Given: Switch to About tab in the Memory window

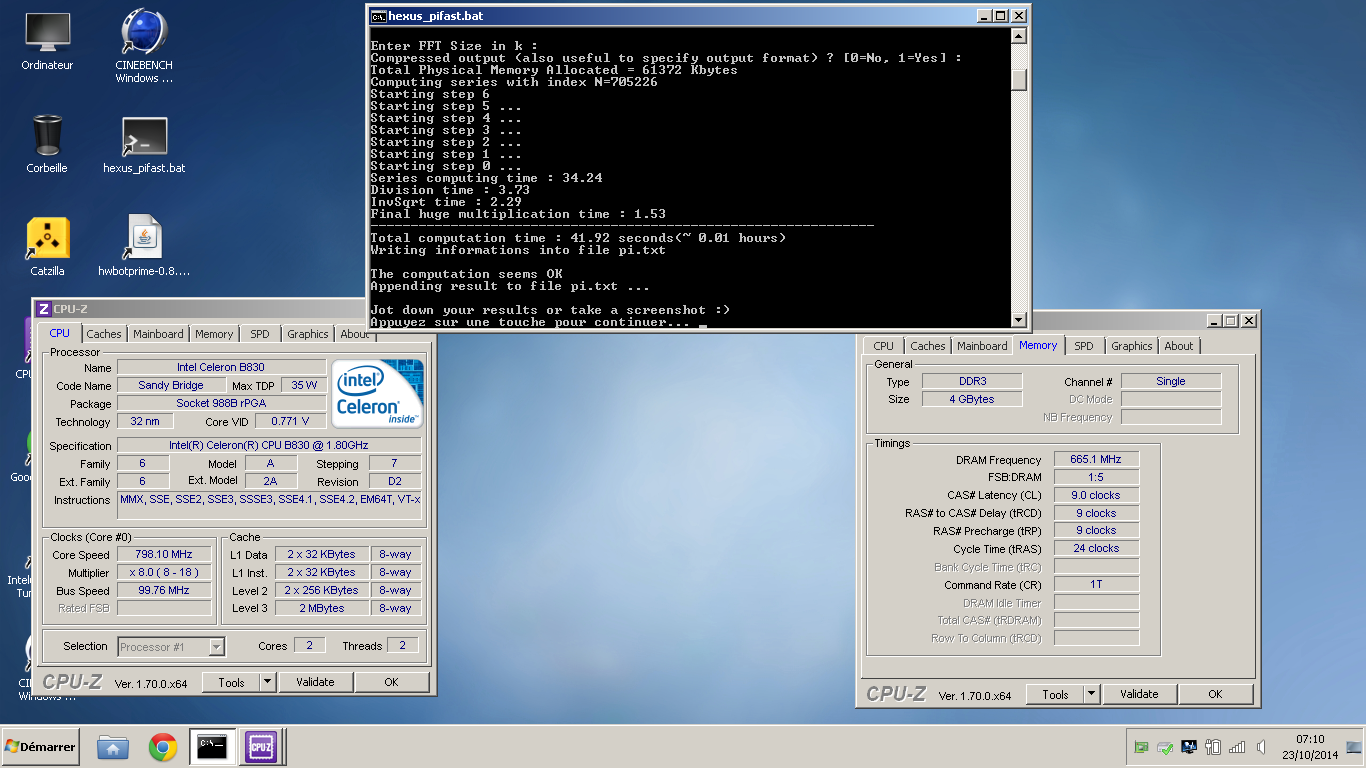Looking at the screenshot, I should point(1178,346).
